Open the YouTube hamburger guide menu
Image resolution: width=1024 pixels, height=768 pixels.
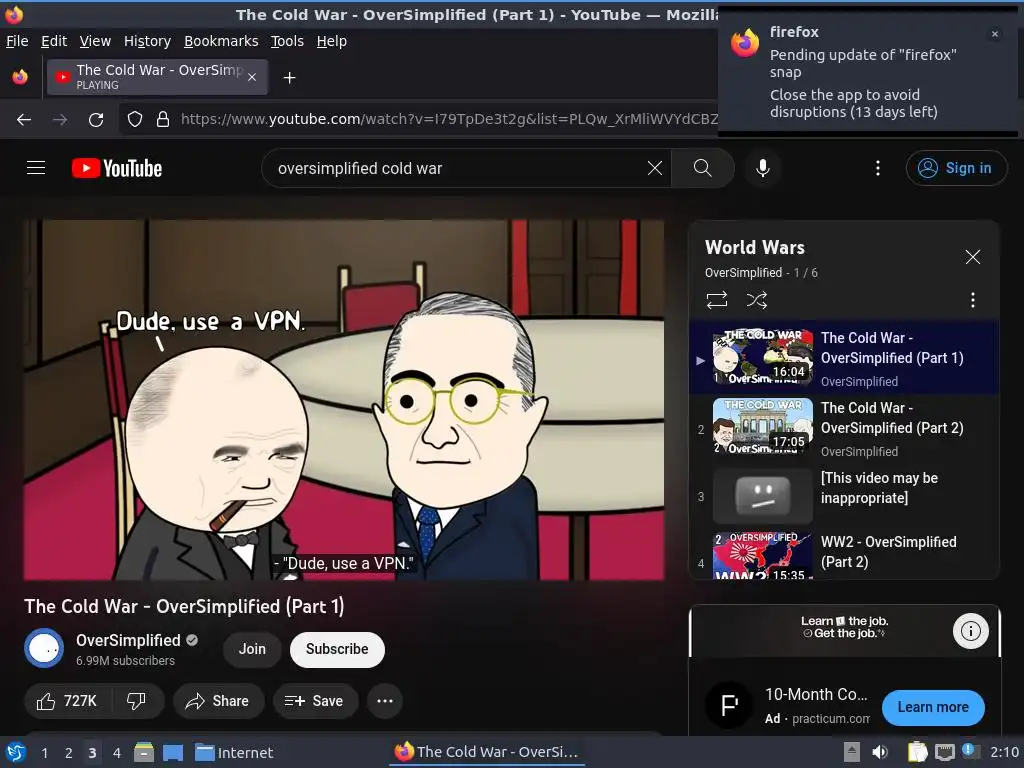36,168
